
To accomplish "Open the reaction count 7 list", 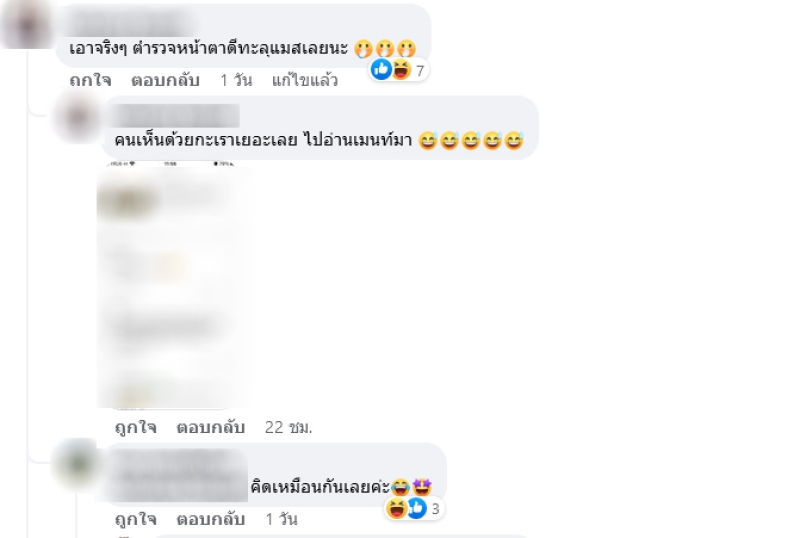I will coord(420,71).
